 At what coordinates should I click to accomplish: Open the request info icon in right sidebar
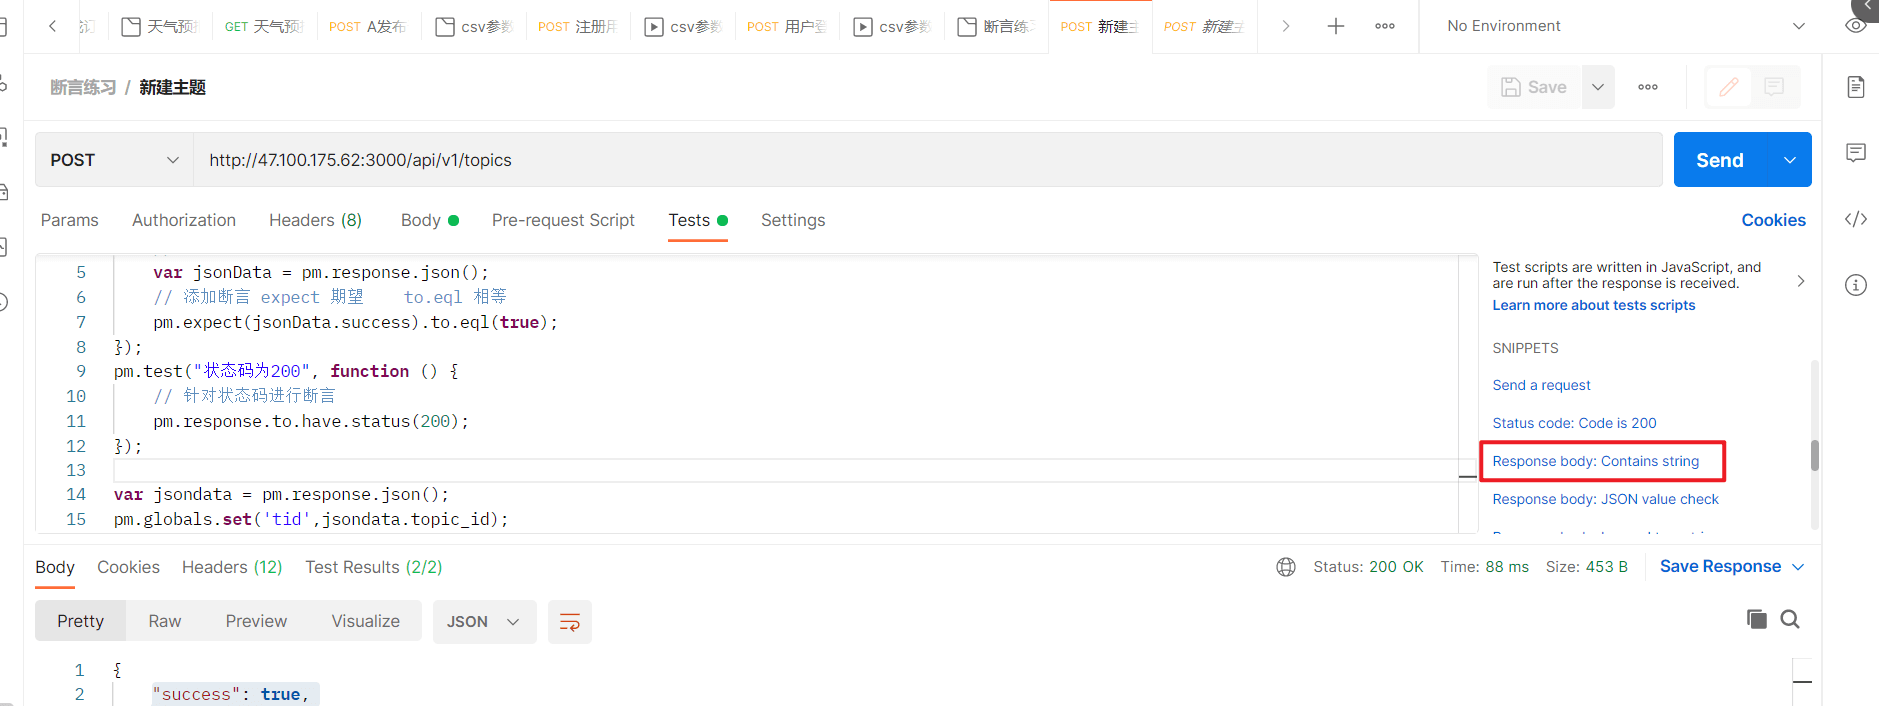tap(1856, 285)
